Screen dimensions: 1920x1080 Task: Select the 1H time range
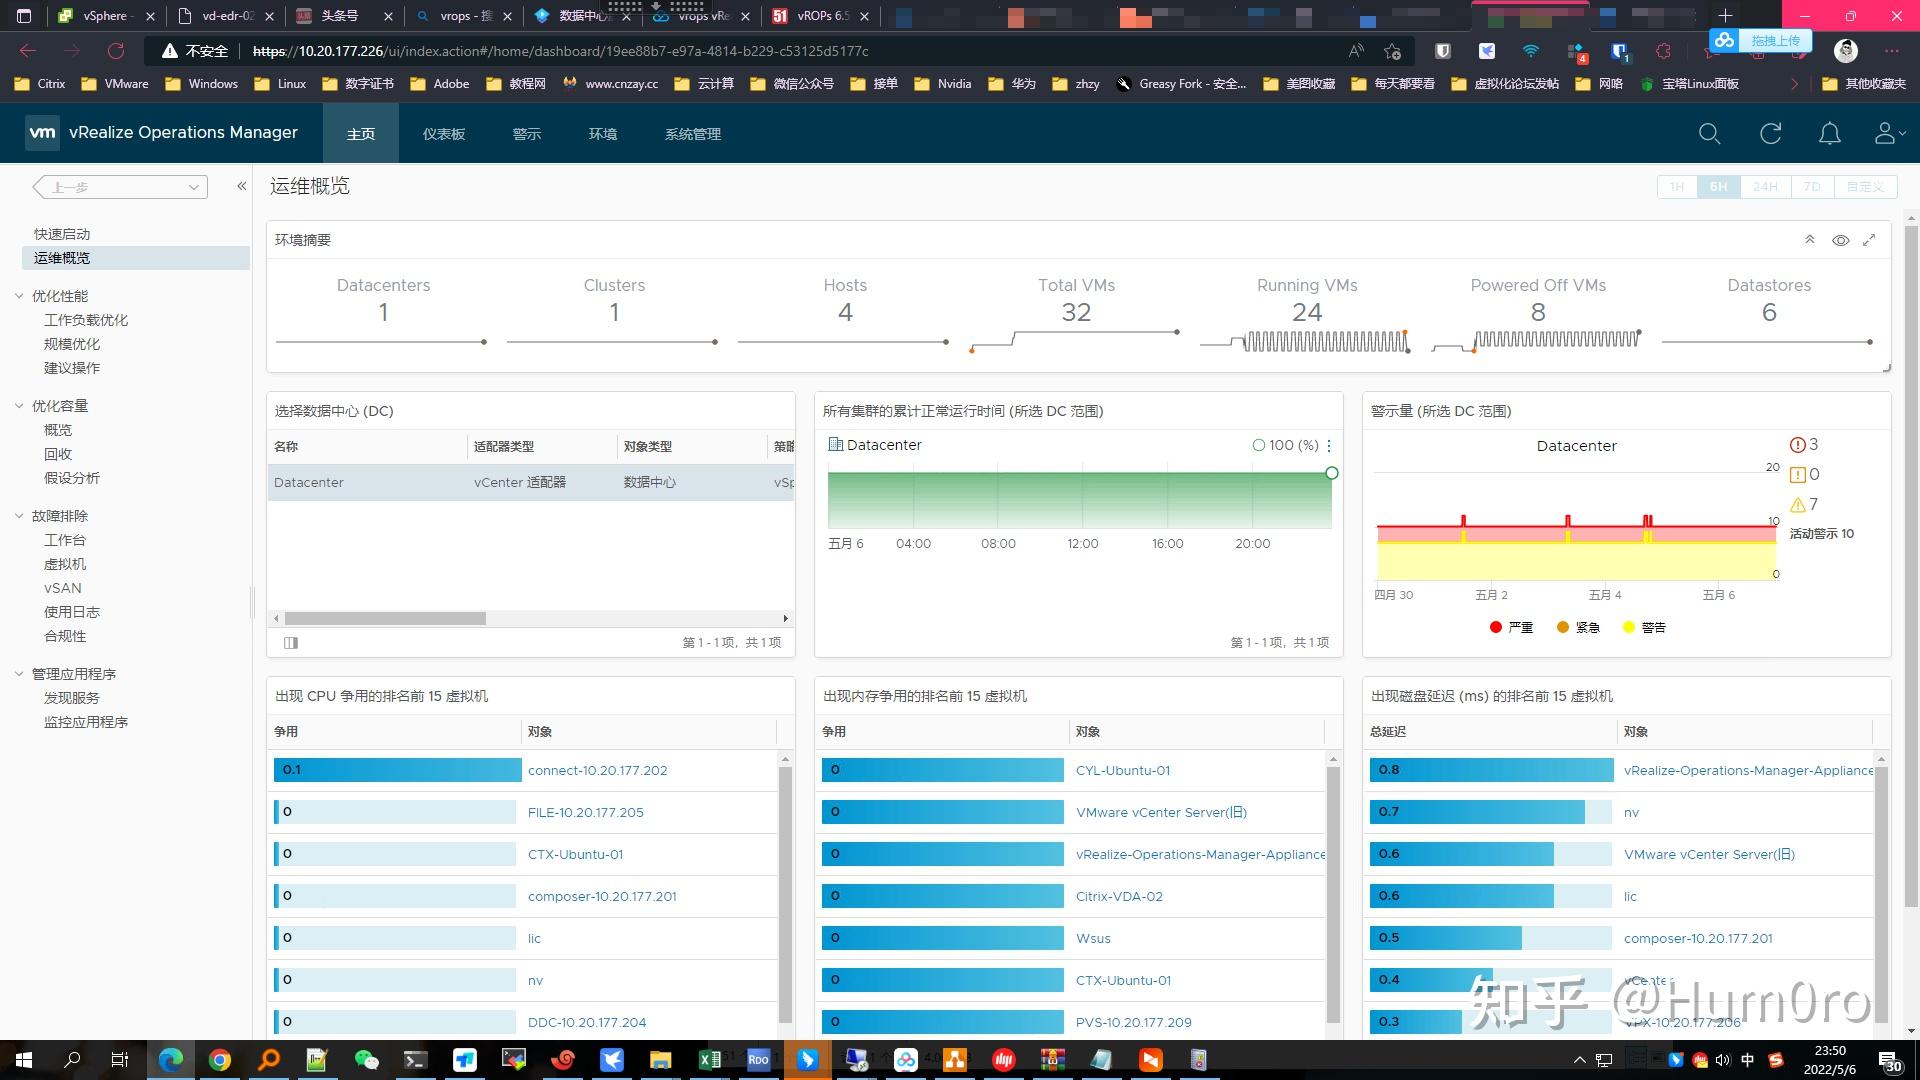[x=1677, y=187]
